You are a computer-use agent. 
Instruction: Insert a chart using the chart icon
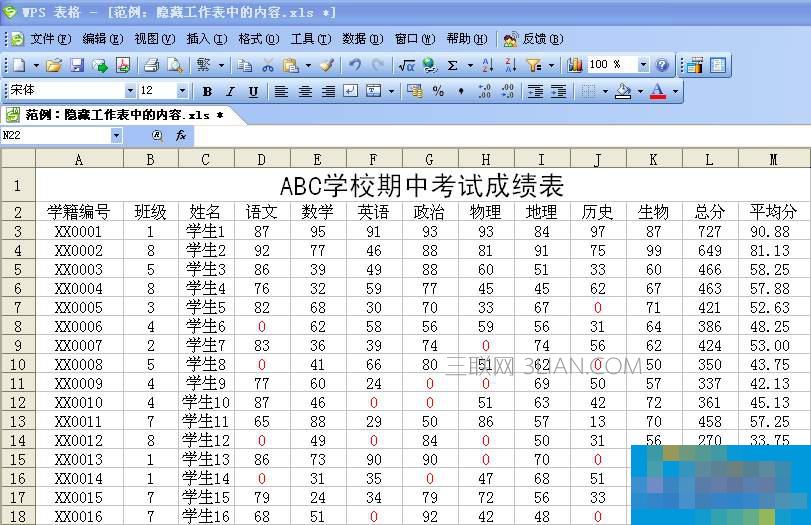pos(575,65)
